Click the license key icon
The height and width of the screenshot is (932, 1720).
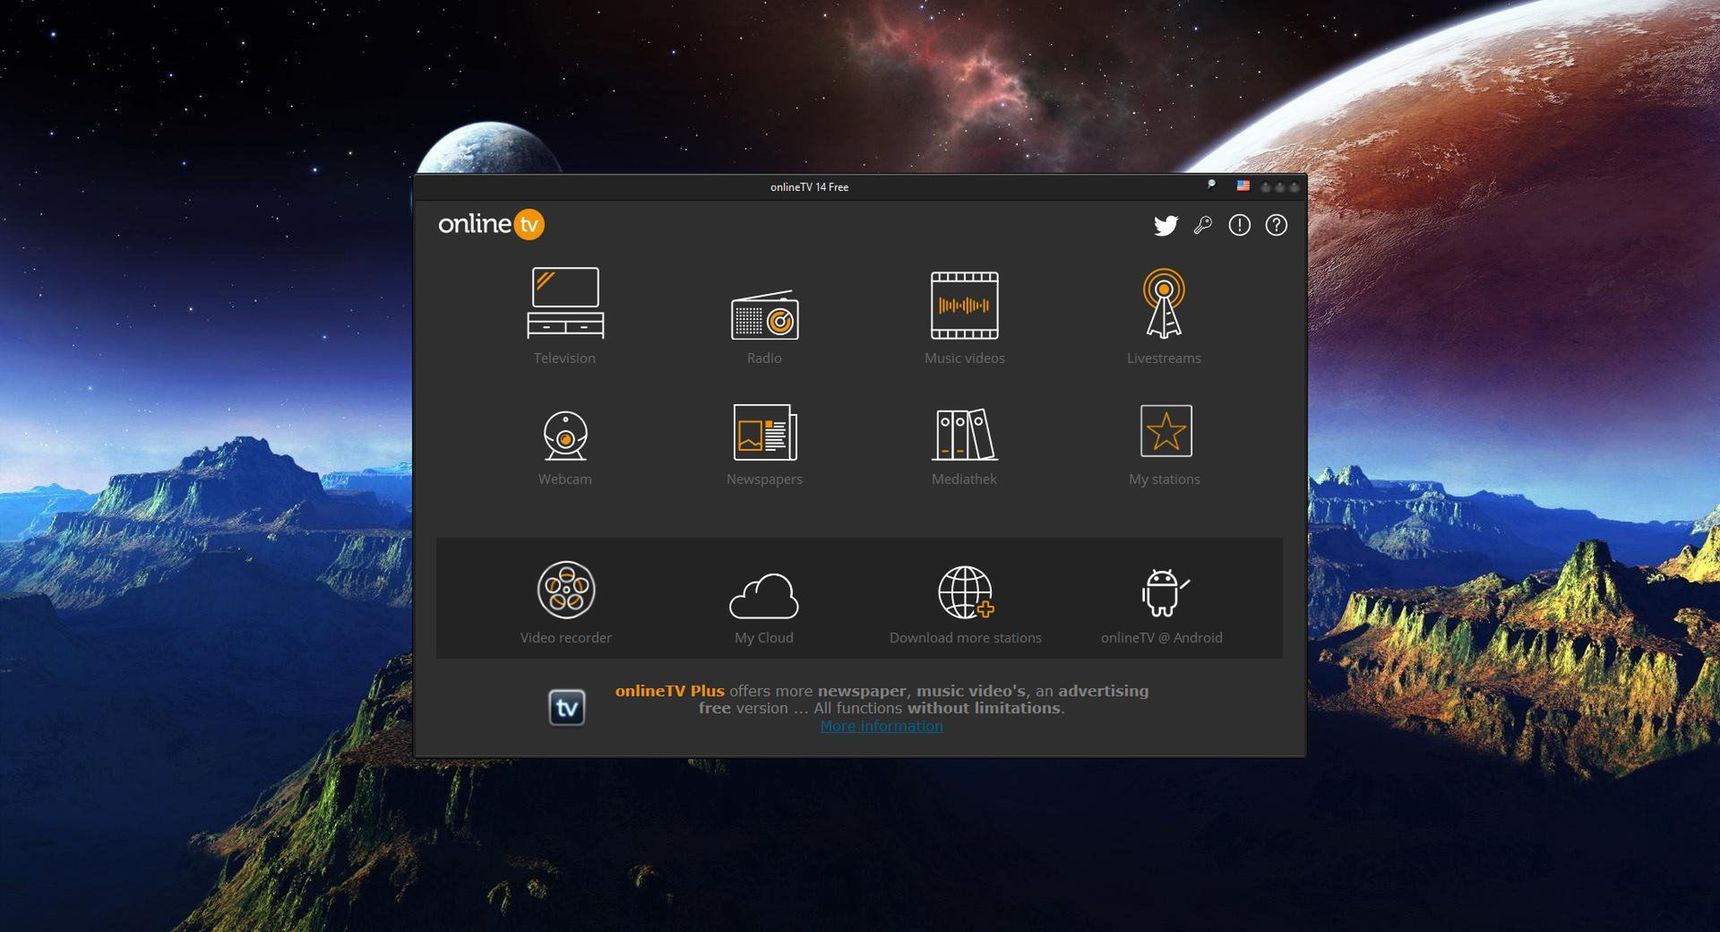1203,225
